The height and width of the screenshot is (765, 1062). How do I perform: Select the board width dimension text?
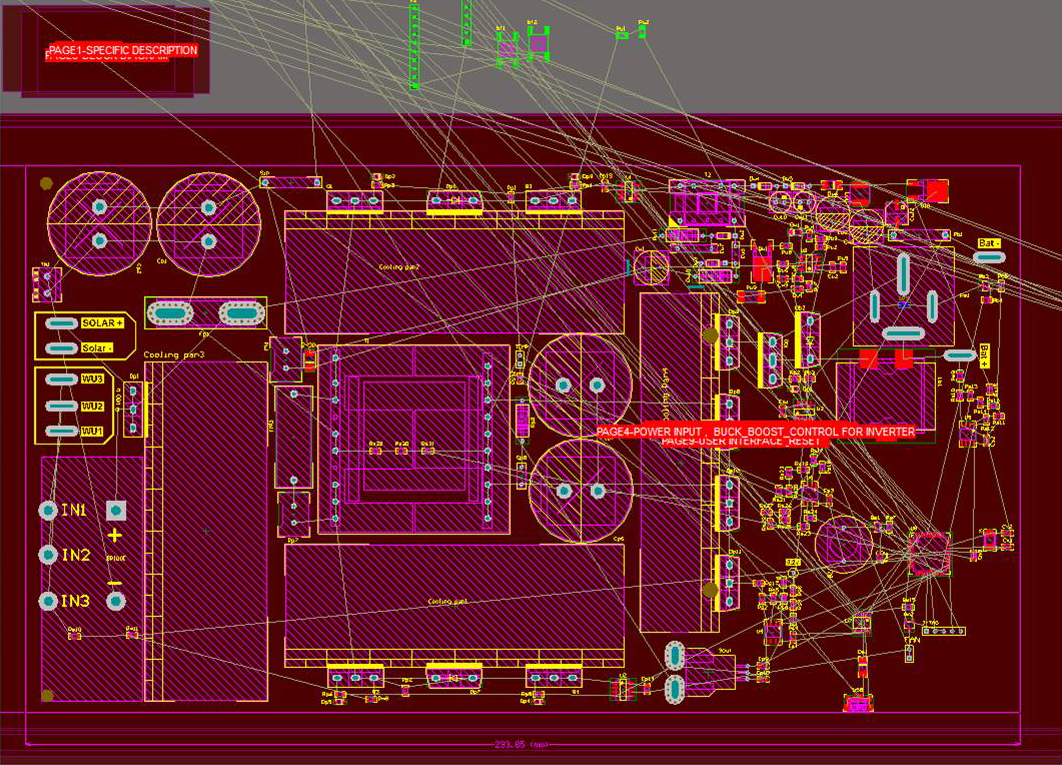522,745
